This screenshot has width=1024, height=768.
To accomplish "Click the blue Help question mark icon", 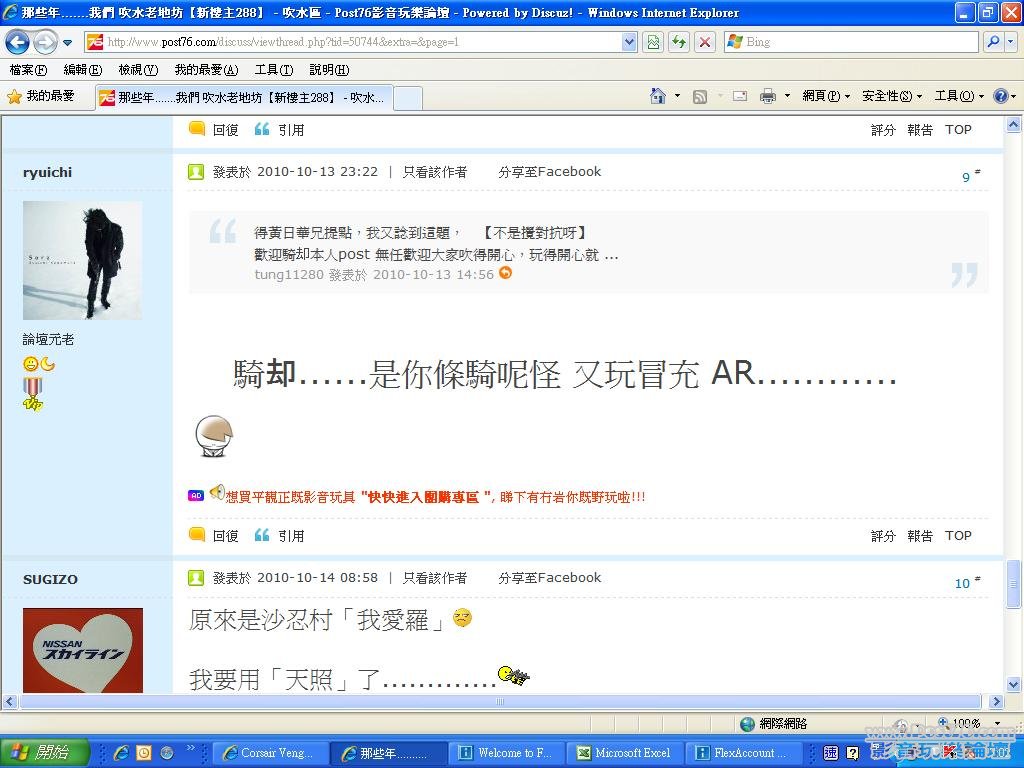I will tap(1000, 96).
